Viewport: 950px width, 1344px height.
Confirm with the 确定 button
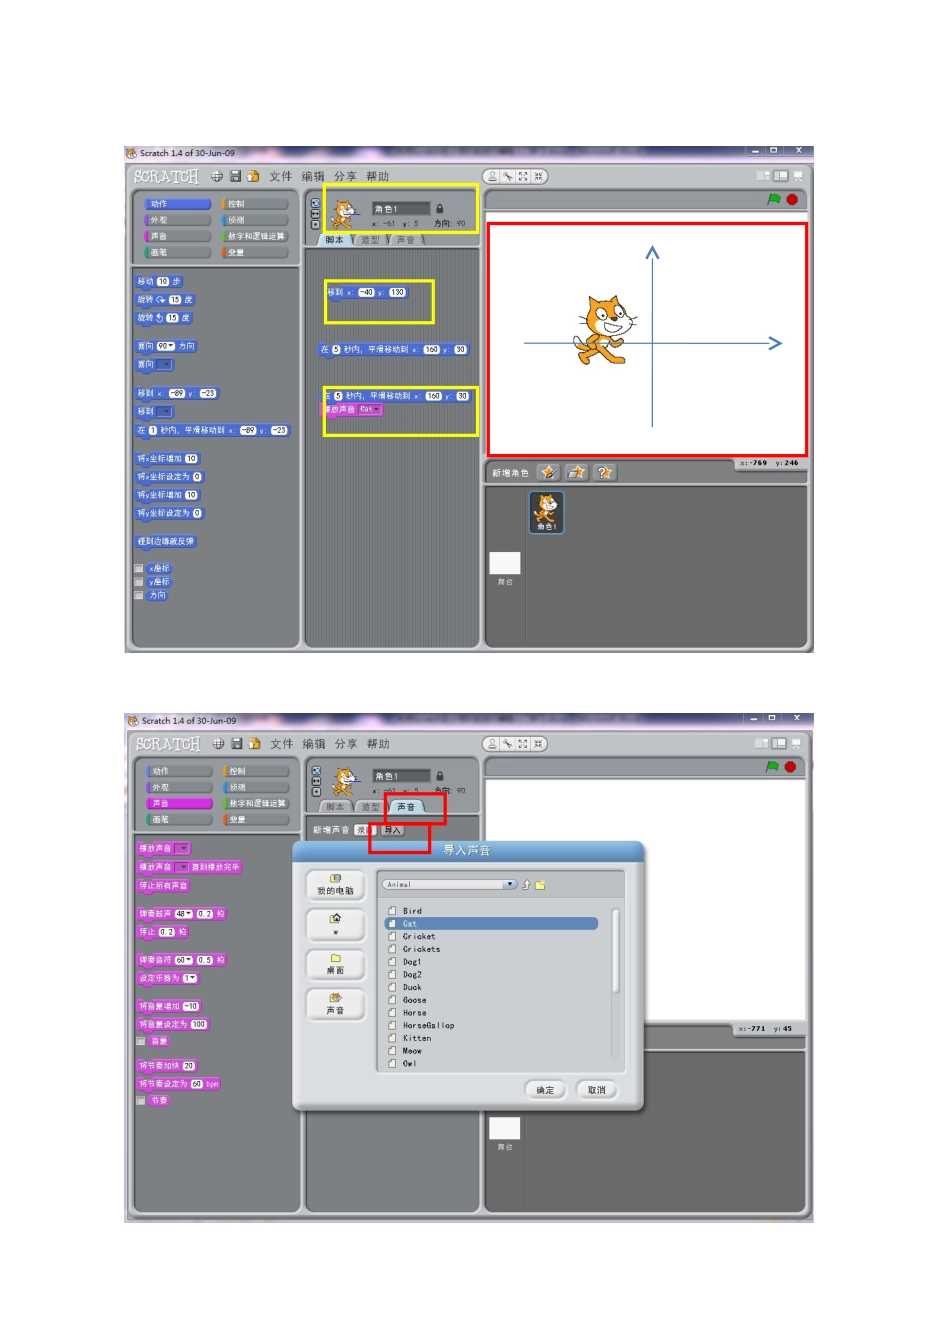545,1090
